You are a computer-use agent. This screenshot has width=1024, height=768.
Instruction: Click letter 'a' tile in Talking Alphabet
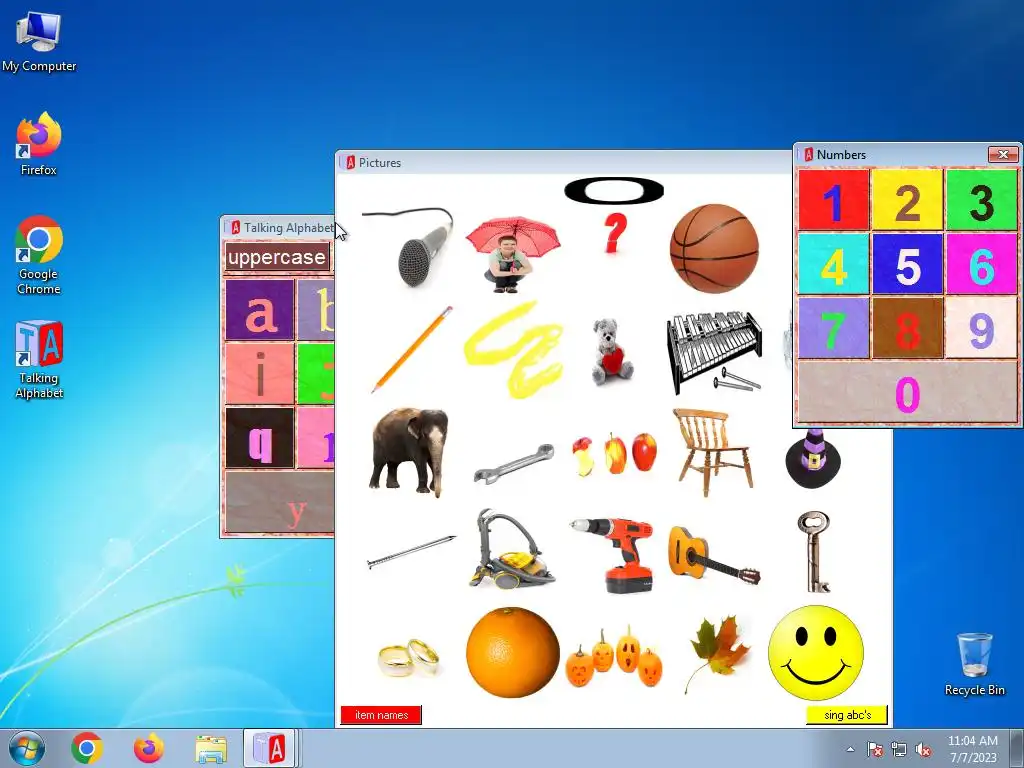(x=260, y=311)
